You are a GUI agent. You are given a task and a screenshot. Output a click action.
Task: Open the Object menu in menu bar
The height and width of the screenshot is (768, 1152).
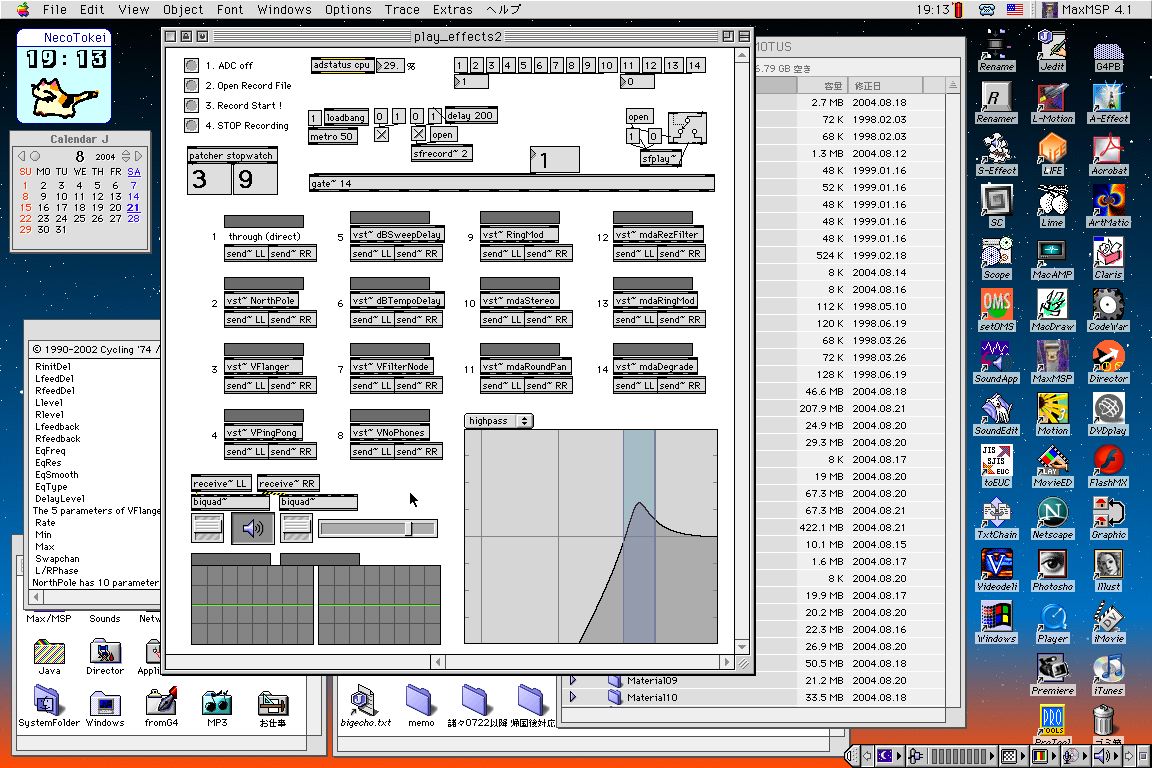click(183, 9)
